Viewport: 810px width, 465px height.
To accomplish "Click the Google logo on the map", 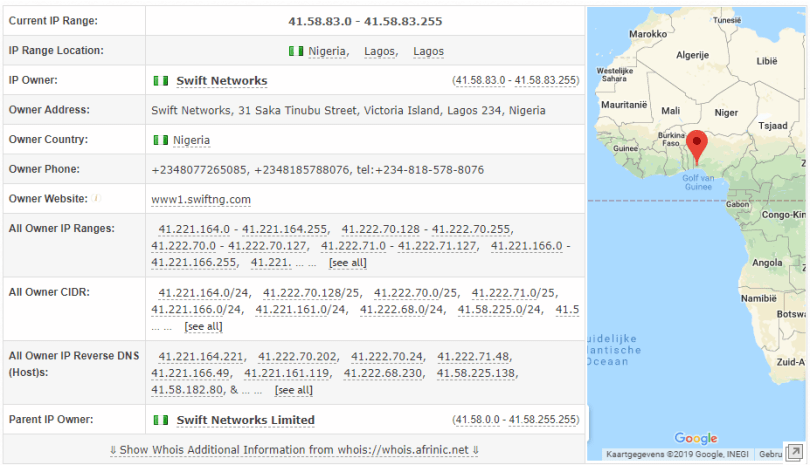I will [x=695, y=438].
